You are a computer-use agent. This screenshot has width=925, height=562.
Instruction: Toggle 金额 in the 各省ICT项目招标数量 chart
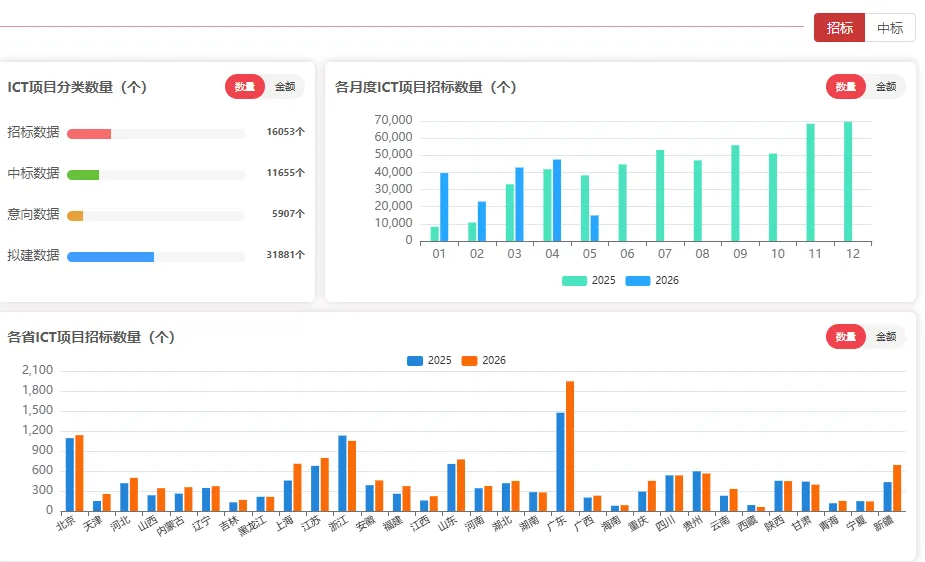[885, 337]
